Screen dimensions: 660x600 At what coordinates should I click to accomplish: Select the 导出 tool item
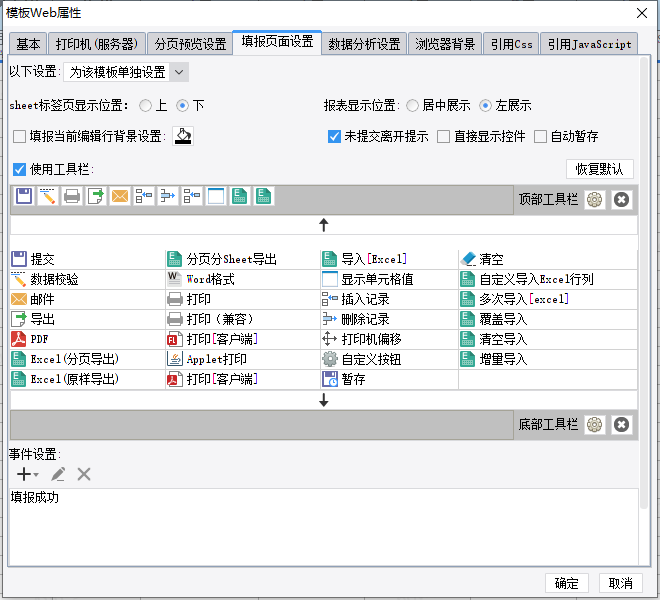click(x=88, y=319)
